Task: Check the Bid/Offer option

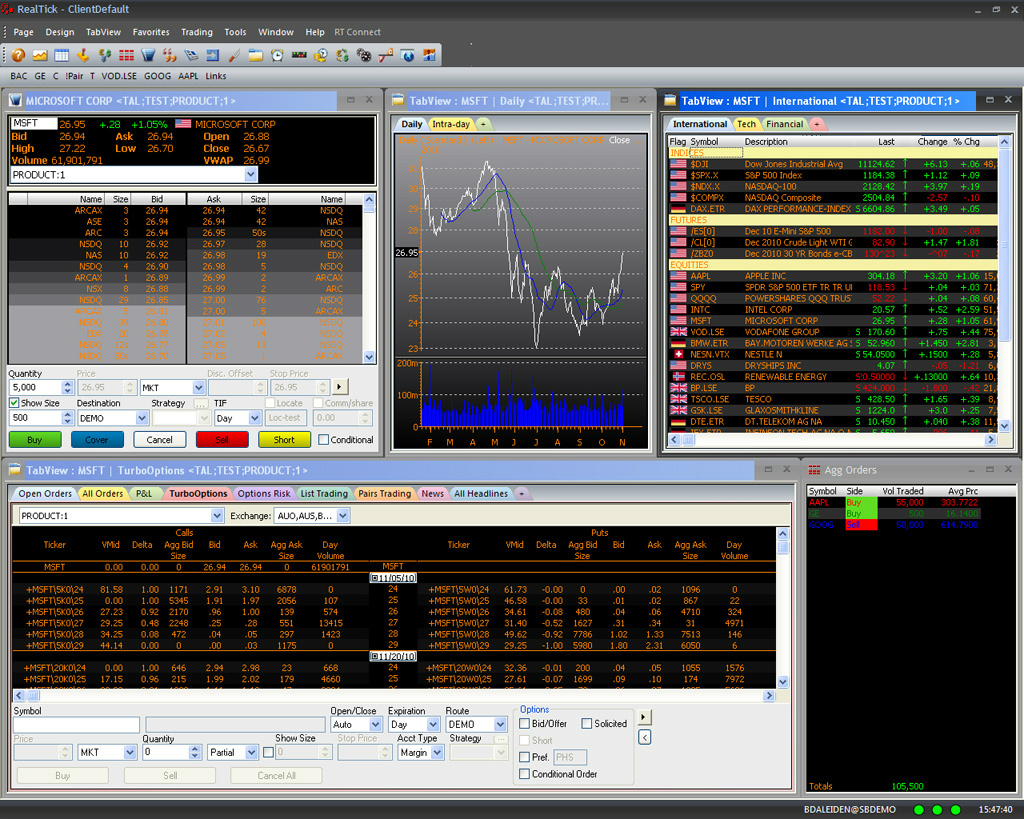Action: (524, 724)
